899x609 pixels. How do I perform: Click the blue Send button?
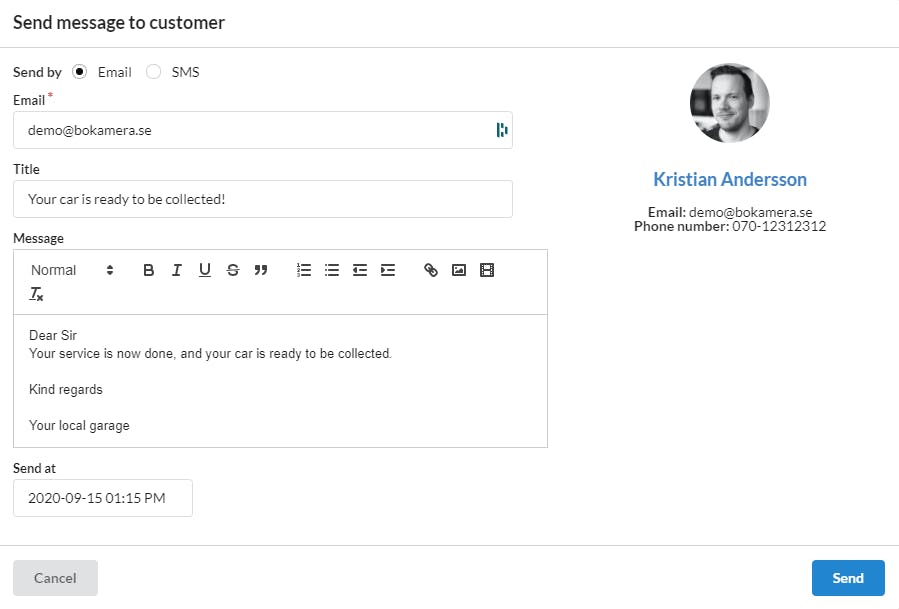pos(848,578)
